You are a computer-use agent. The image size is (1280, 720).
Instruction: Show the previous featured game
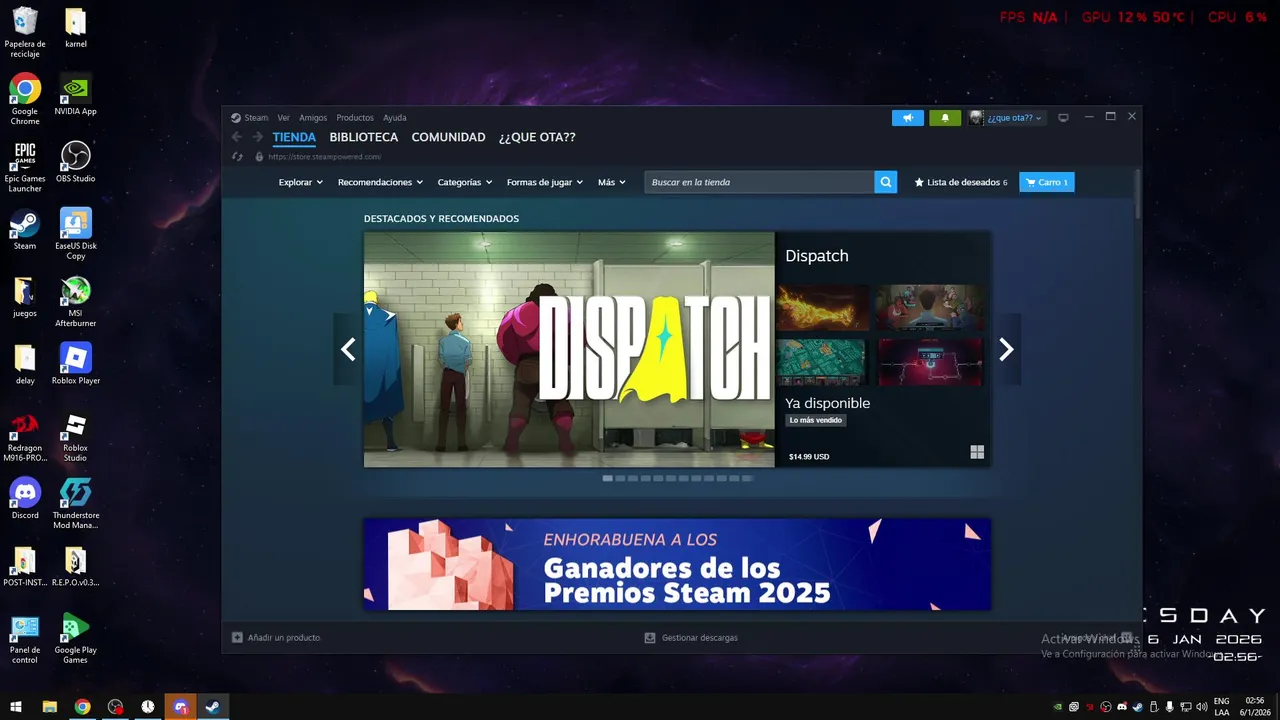[348, 349]
